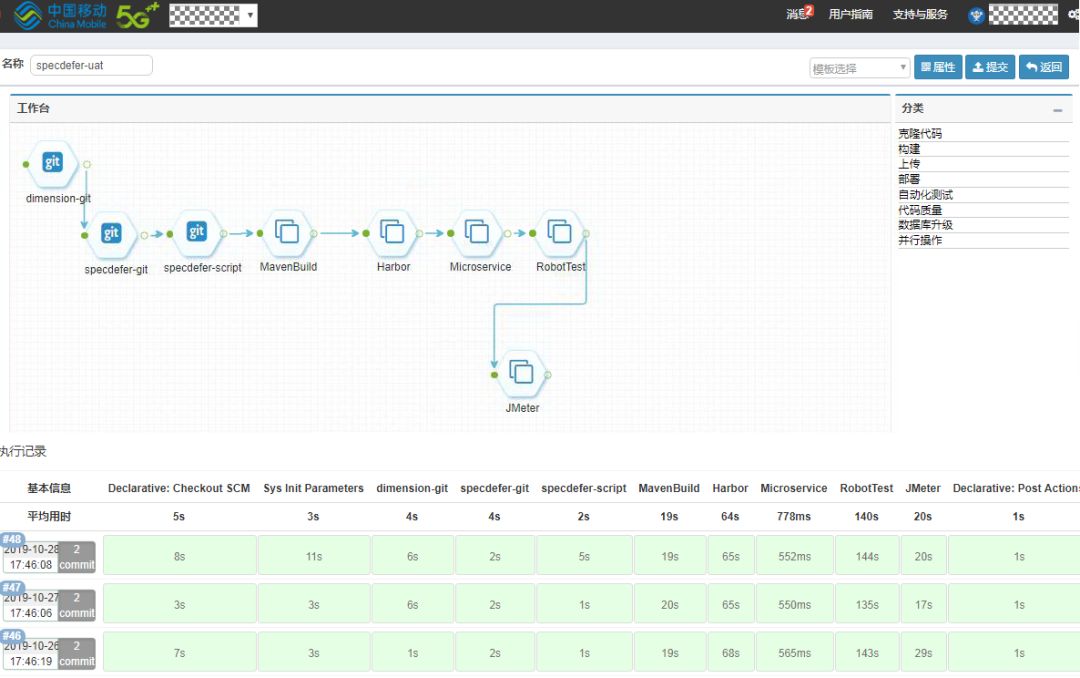Screen dimensions: 1080x678
Task: Click the #48 build number badge
Action: [x=12, y=539]
